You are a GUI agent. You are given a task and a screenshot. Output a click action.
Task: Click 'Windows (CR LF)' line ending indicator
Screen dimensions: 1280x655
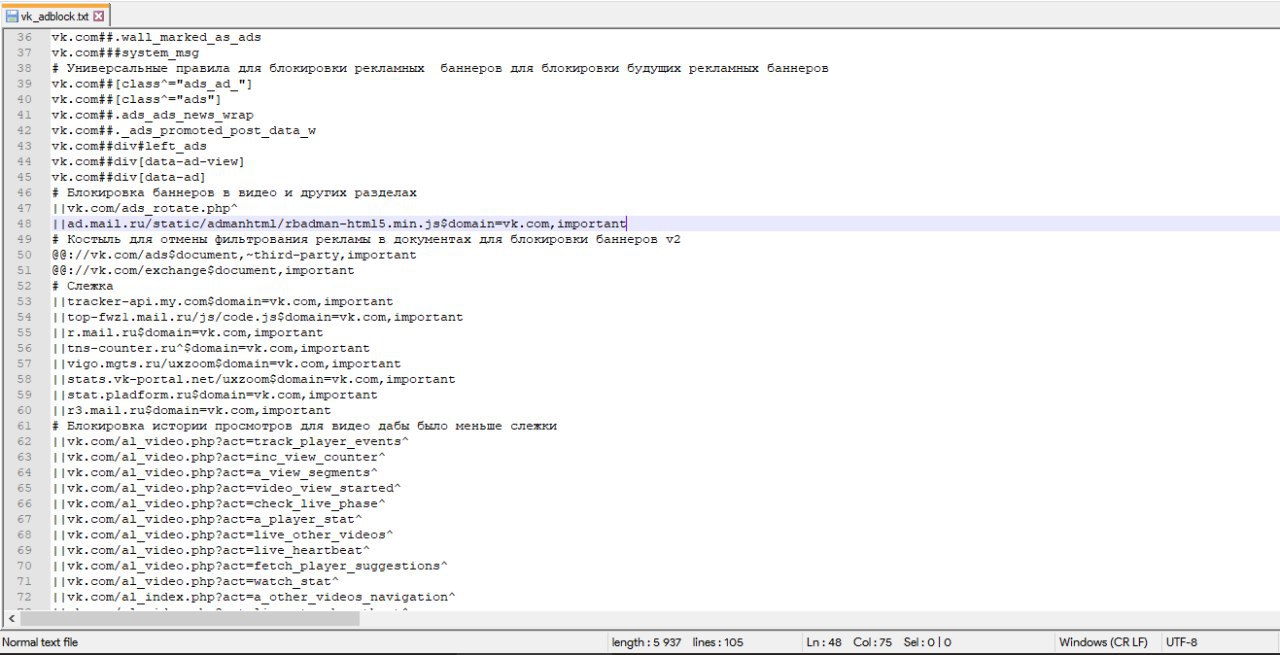click(1103, 642)
